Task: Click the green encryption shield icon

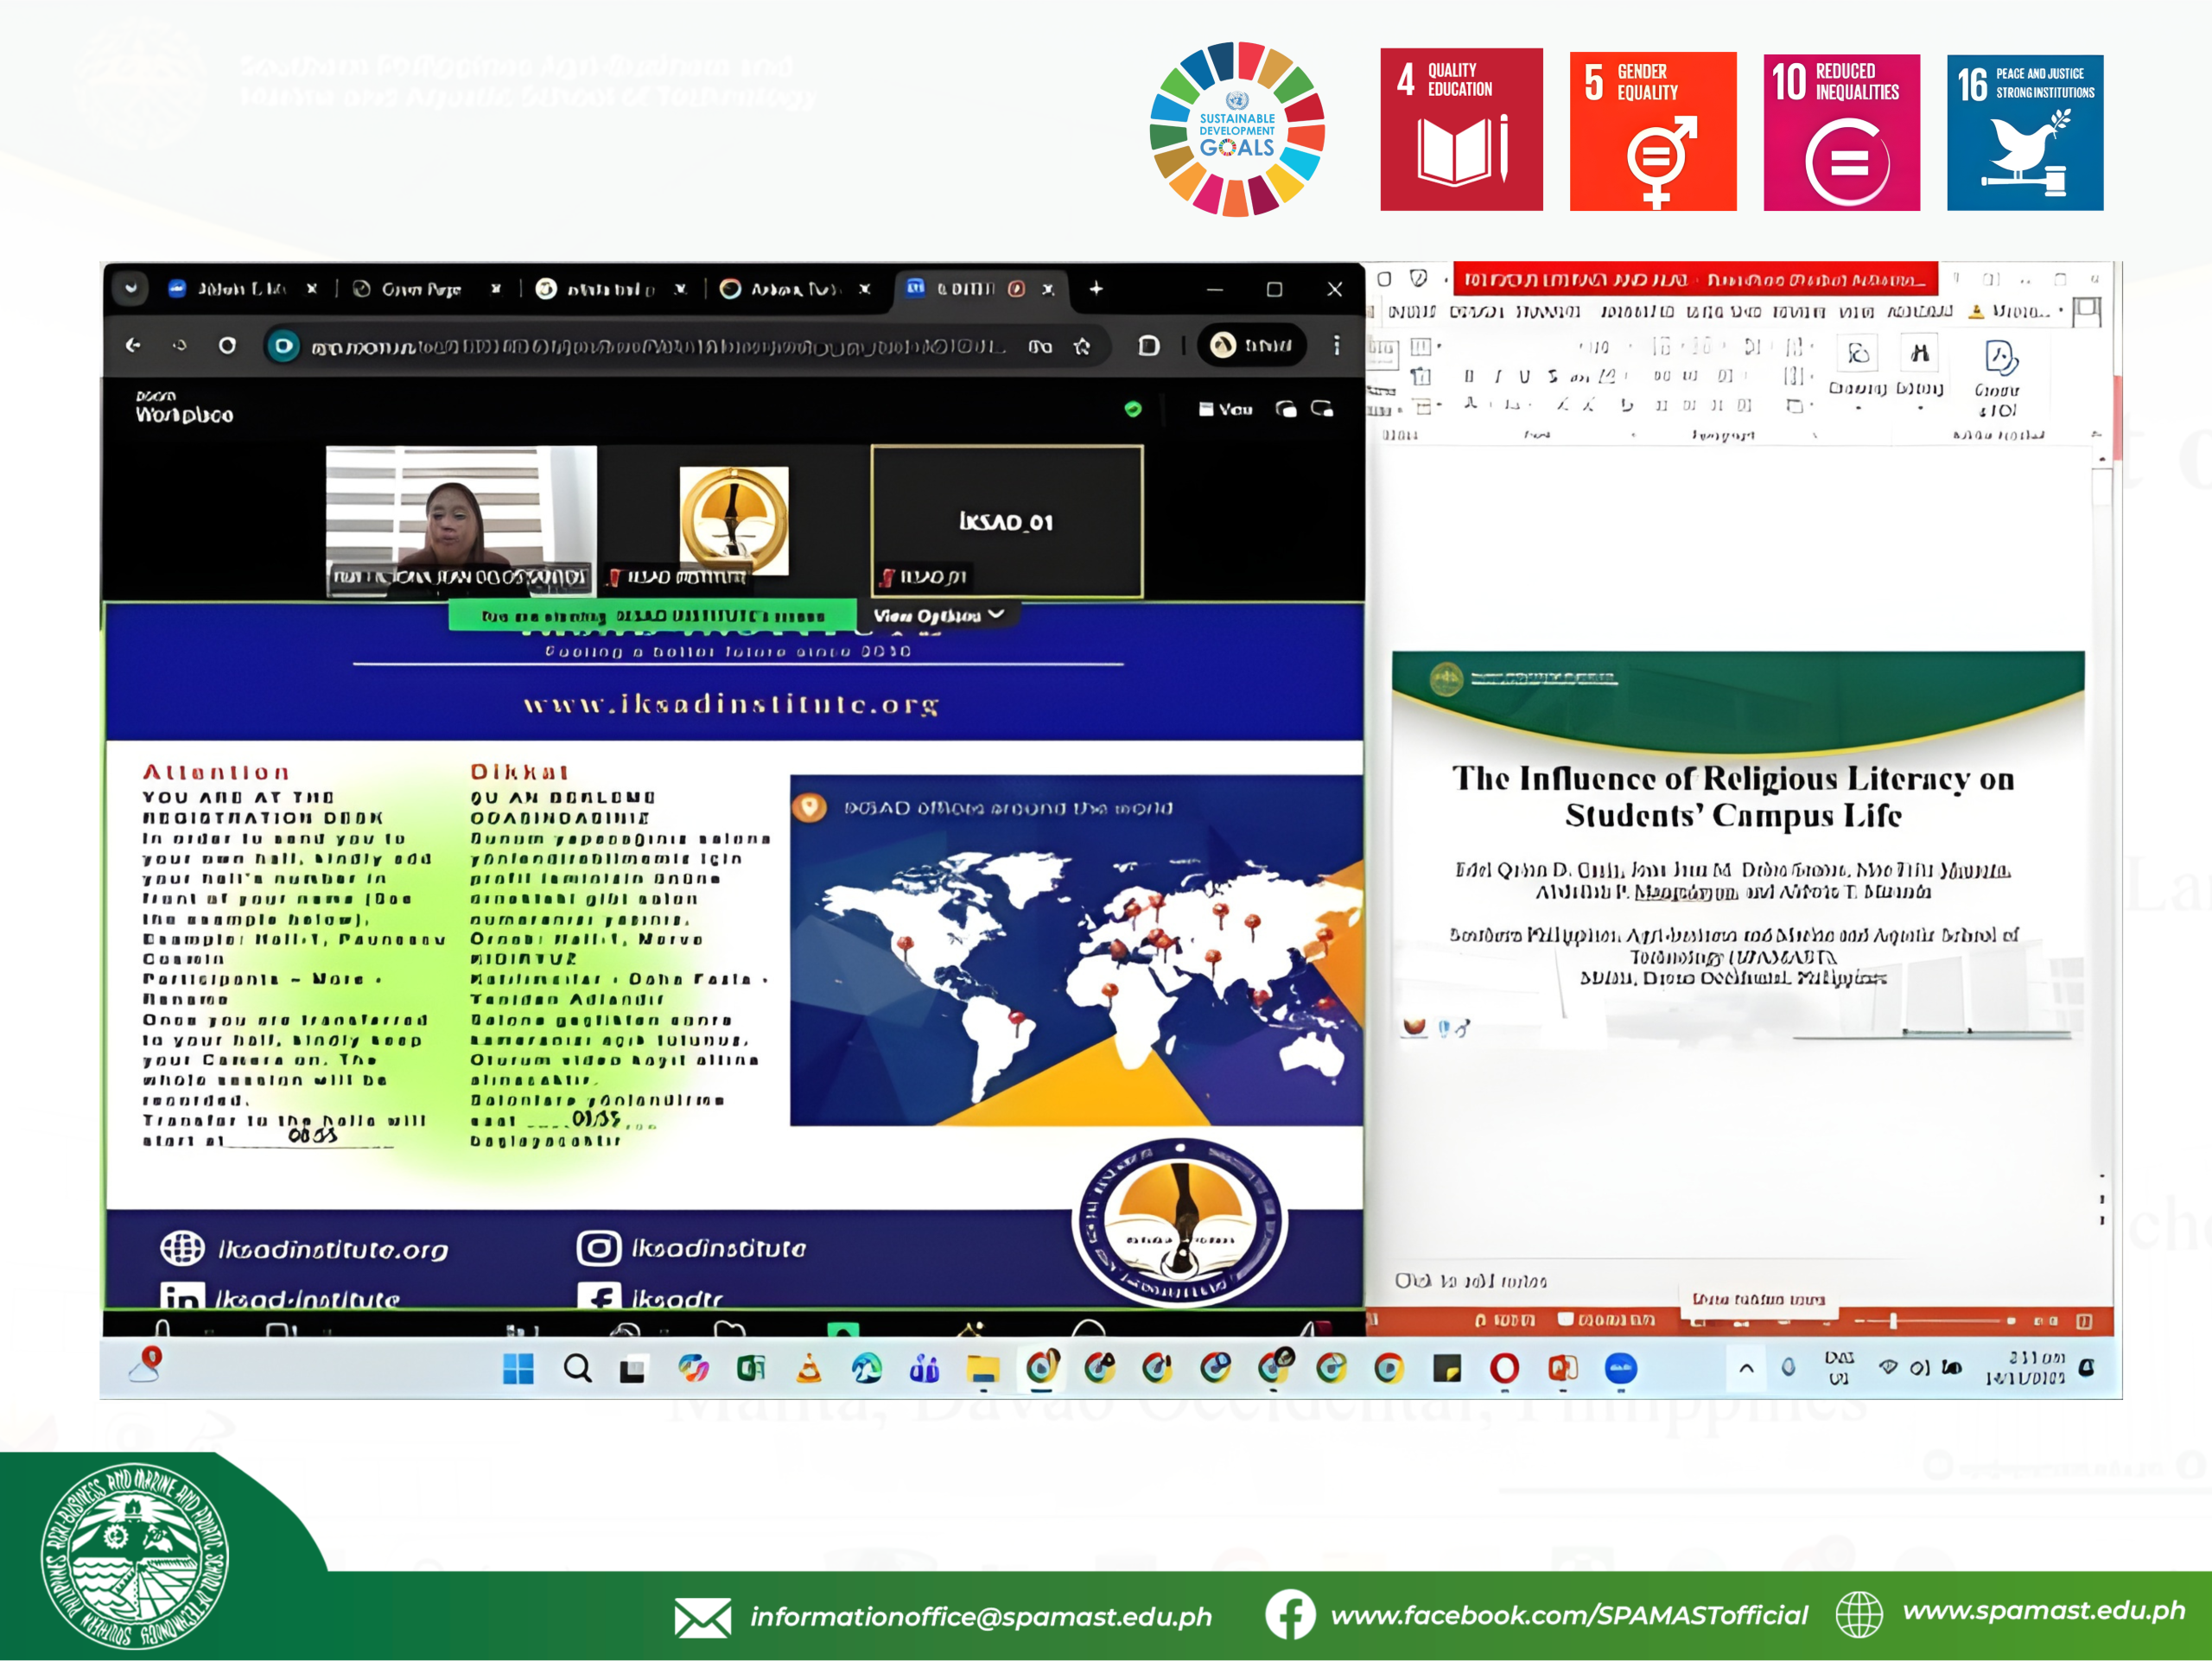Action: click(x=1133, y=409)
